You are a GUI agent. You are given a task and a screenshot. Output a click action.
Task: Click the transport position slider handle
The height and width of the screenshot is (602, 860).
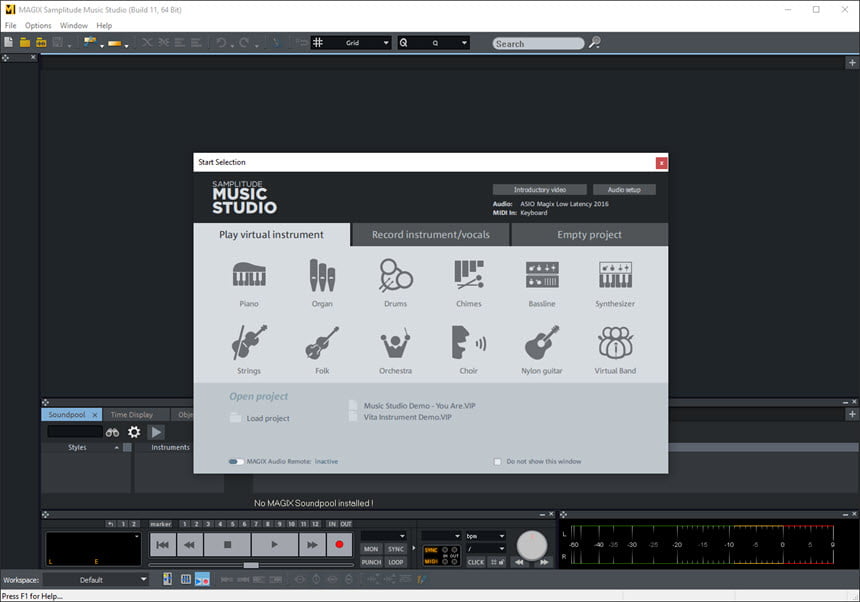[x=251, y=565]
